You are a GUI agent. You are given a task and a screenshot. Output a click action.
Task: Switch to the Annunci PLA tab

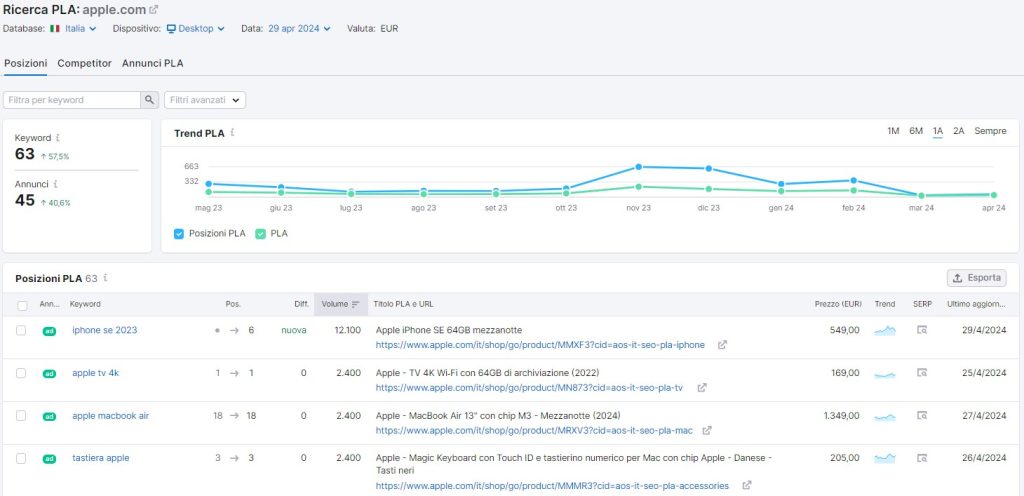point(152,63)
